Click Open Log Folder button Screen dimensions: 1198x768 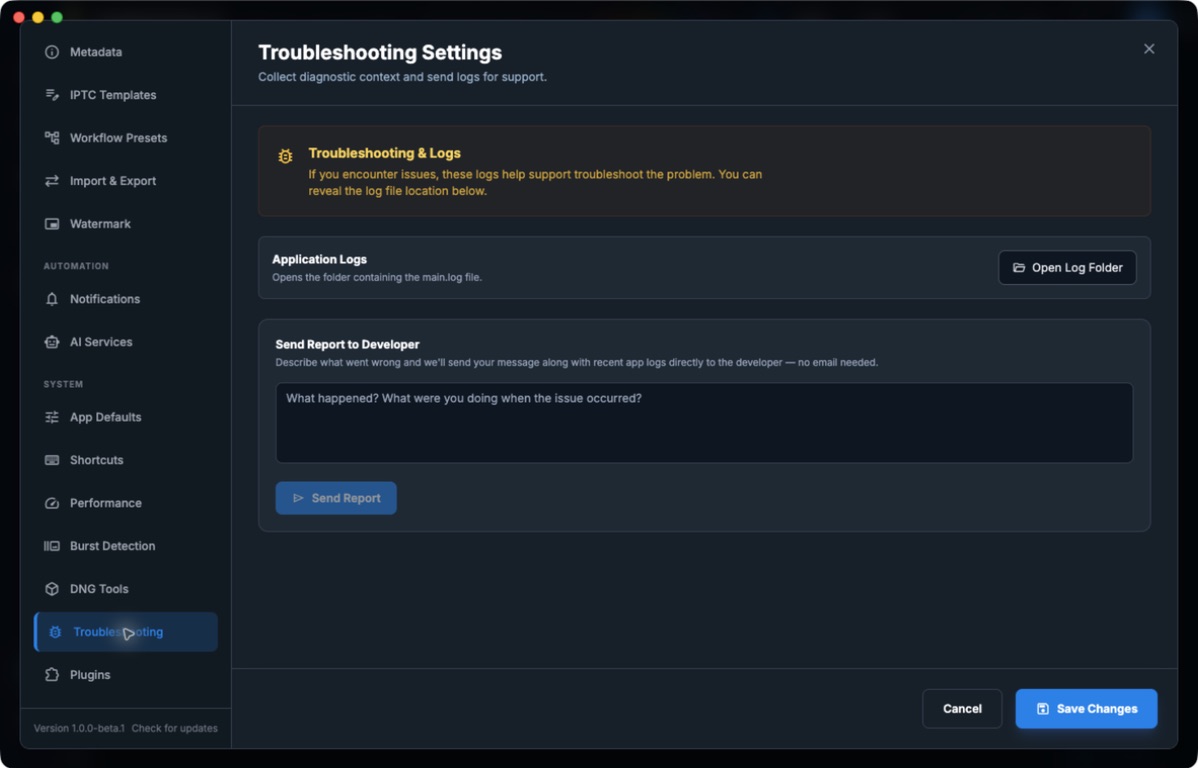click(1067, 267)
